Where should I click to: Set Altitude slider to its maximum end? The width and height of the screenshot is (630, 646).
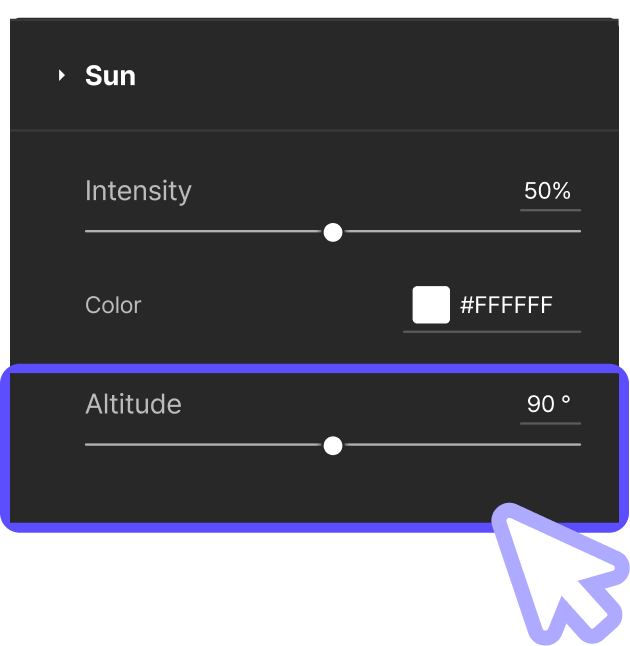[x=579, y=445]
